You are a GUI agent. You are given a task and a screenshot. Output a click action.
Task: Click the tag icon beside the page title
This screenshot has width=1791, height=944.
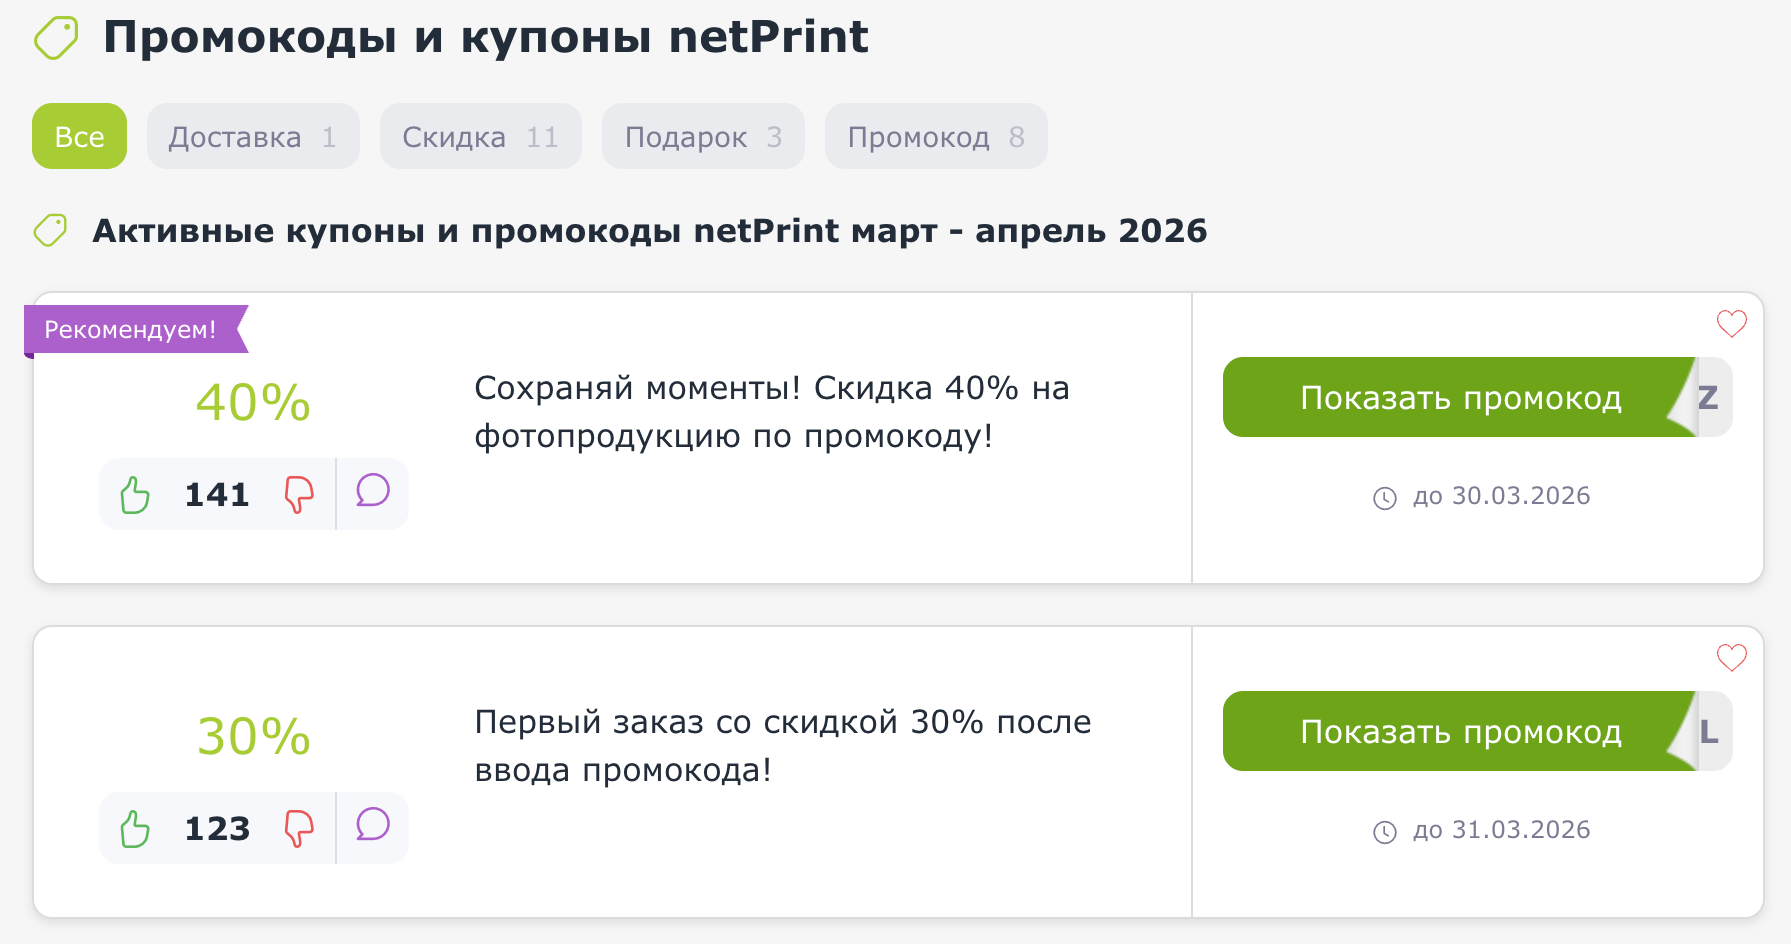click(55, 37)
